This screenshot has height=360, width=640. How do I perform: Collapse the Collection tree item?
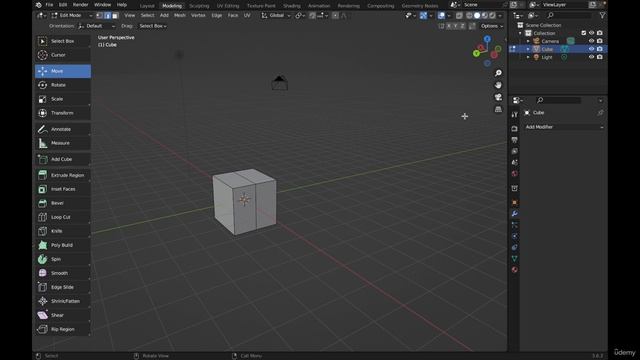520,33
